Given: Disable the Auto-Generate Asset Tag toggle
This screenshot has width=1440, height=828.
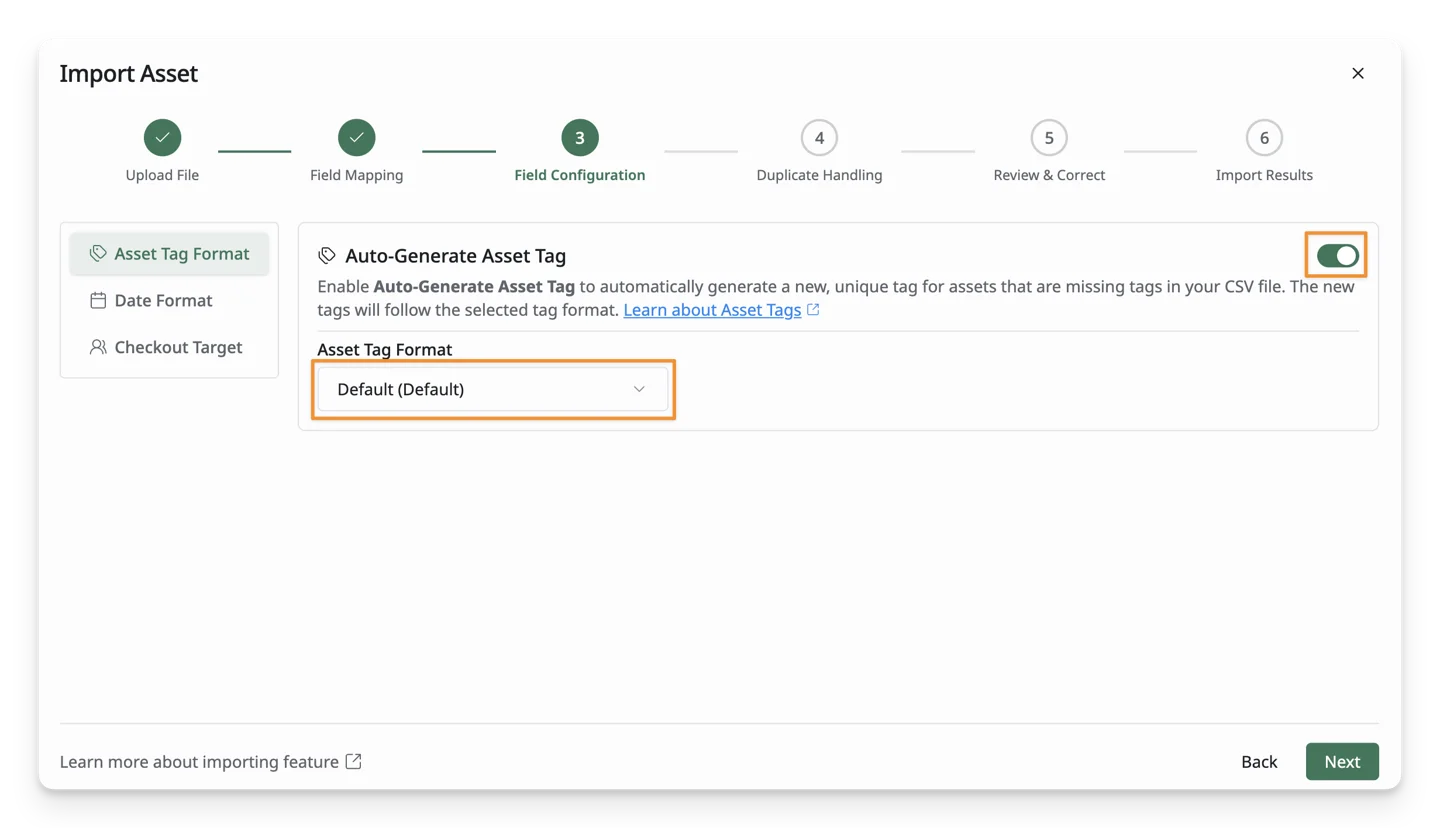Looking at the screenshot, I should [1337, 256].
